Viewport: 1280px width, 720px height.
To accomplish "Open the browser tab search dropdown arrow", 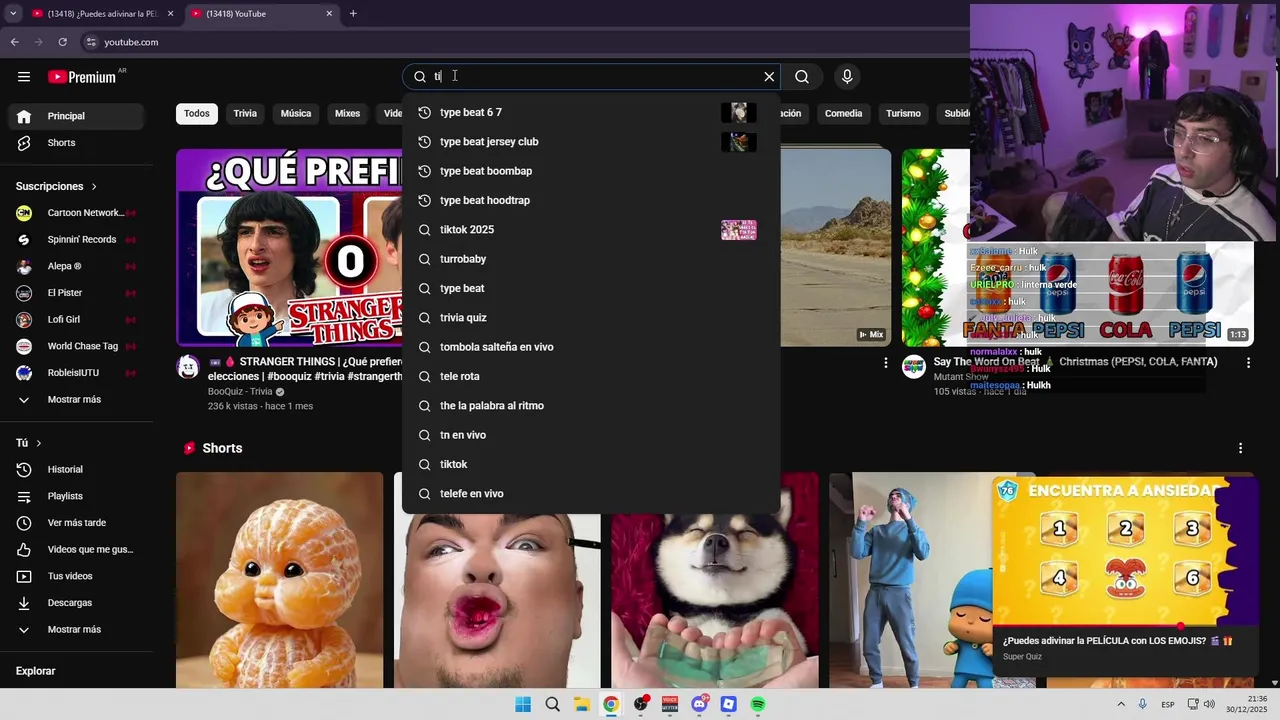I will [12, 14].
